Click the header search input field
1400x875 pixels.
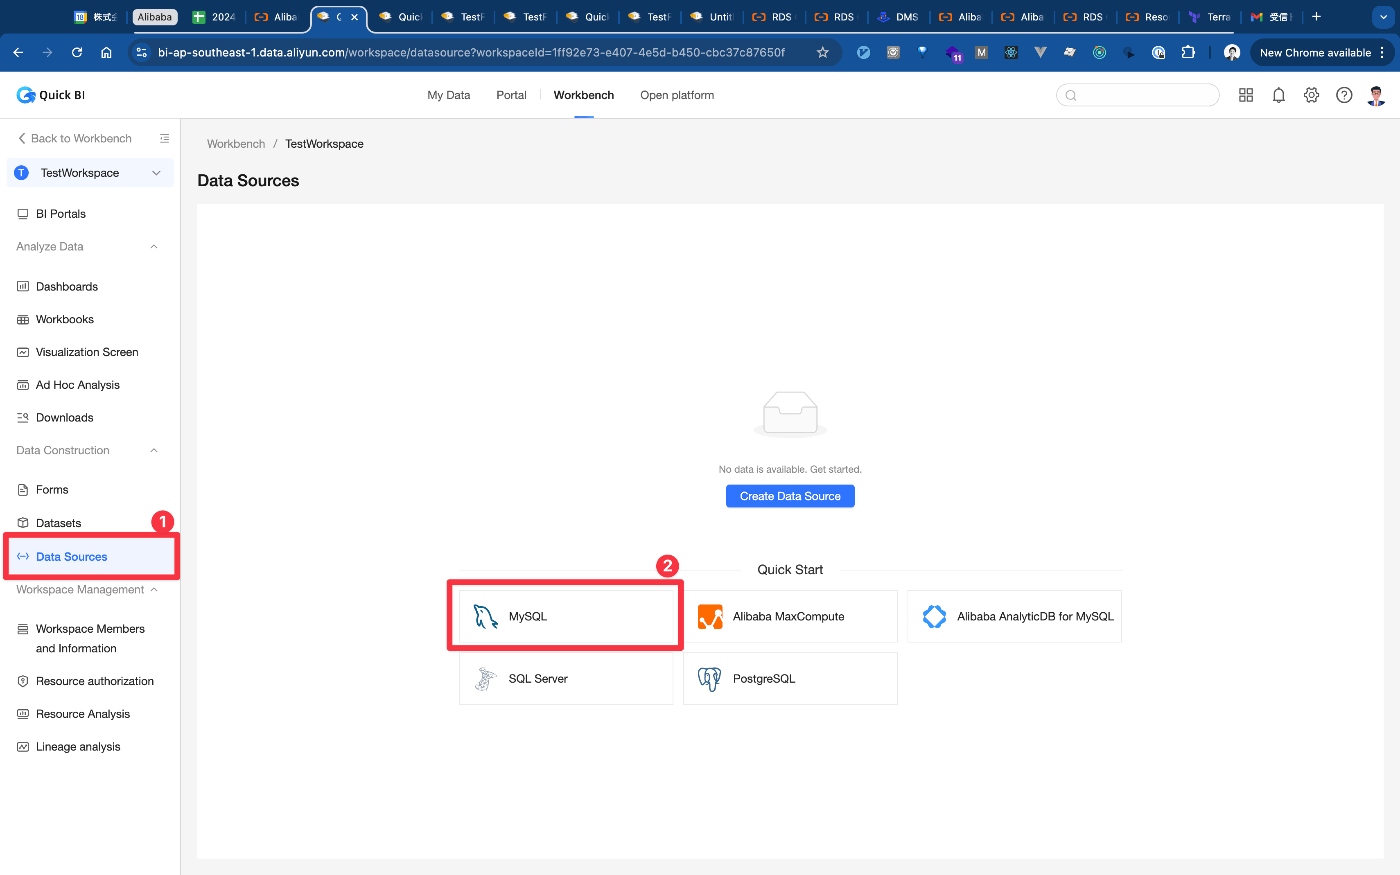[x=1138, y=95]
